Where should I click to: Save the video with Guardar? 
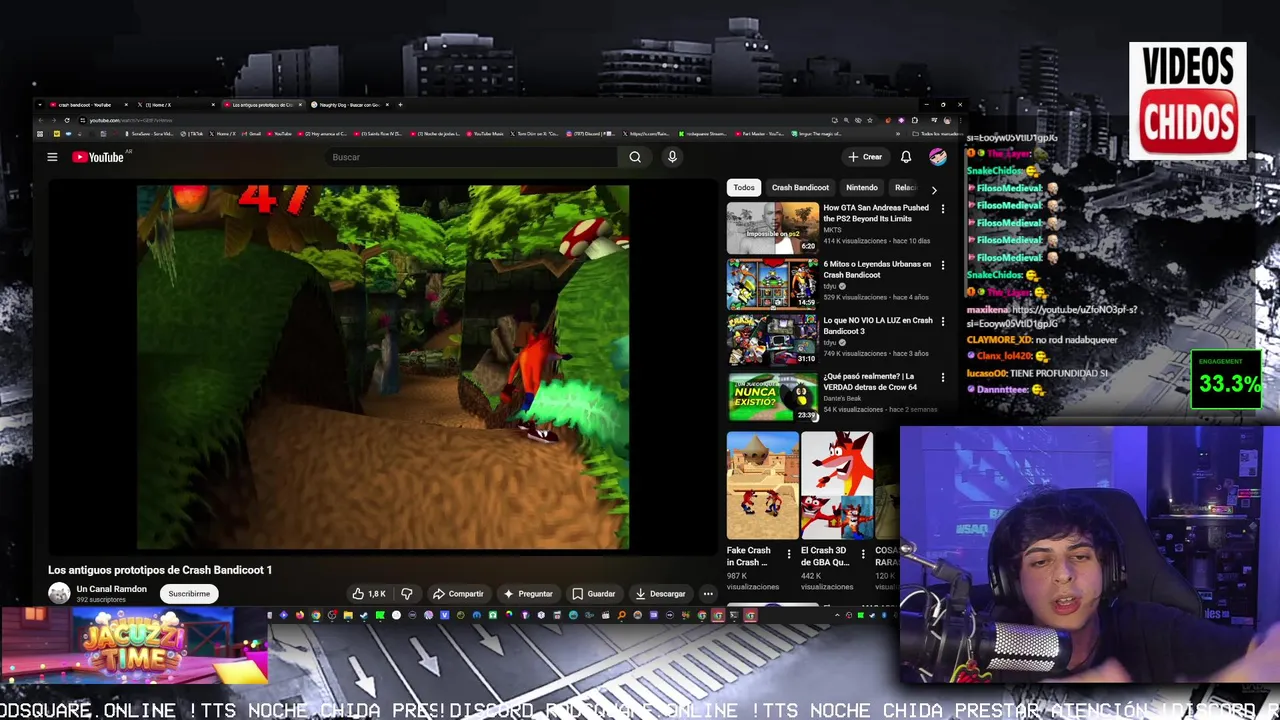click(594, 594)
